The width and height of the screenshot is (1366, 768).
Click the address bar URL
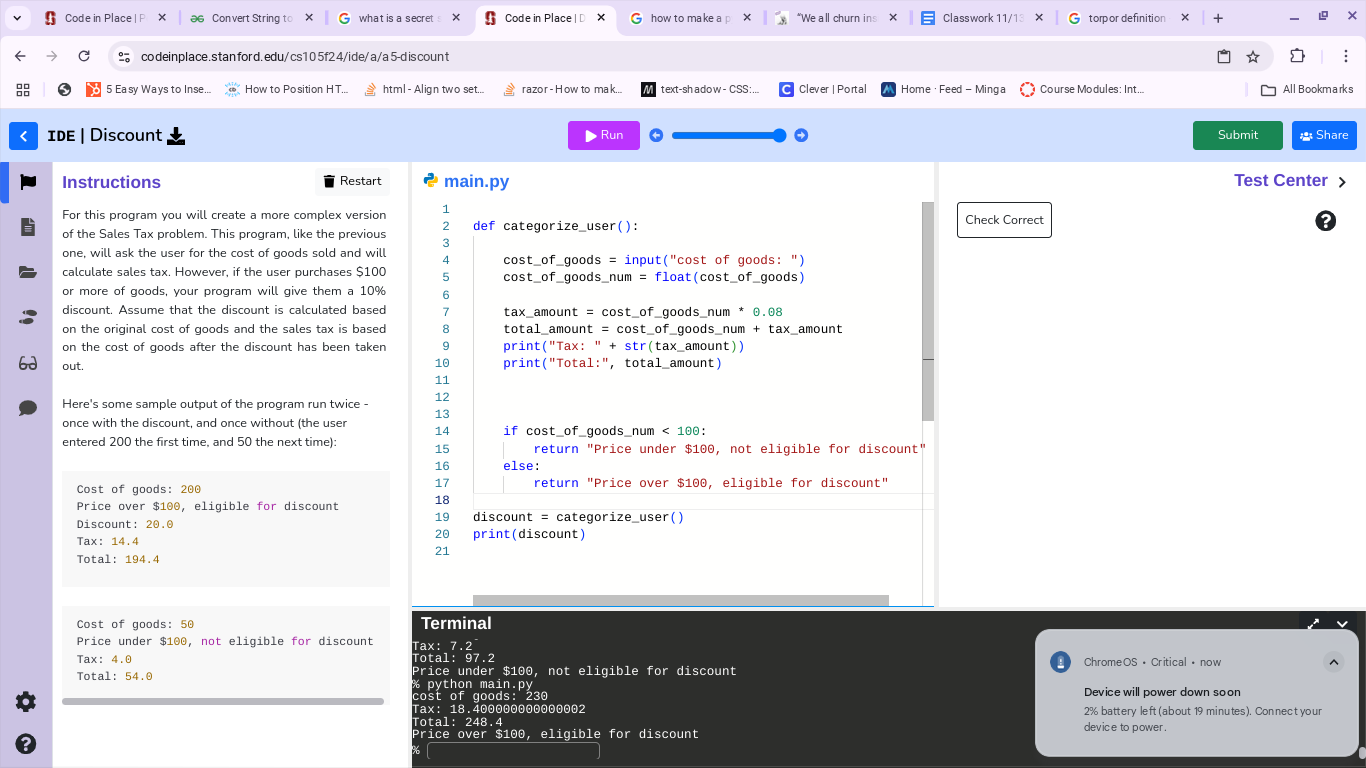coord(295,57)
